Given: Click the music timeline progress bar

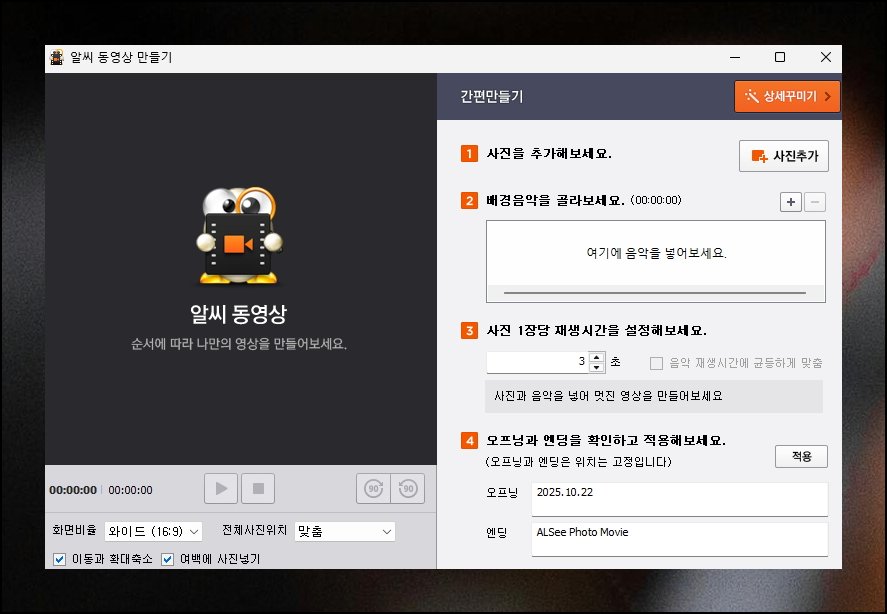Looking at the screenshot, I should 655,293.
